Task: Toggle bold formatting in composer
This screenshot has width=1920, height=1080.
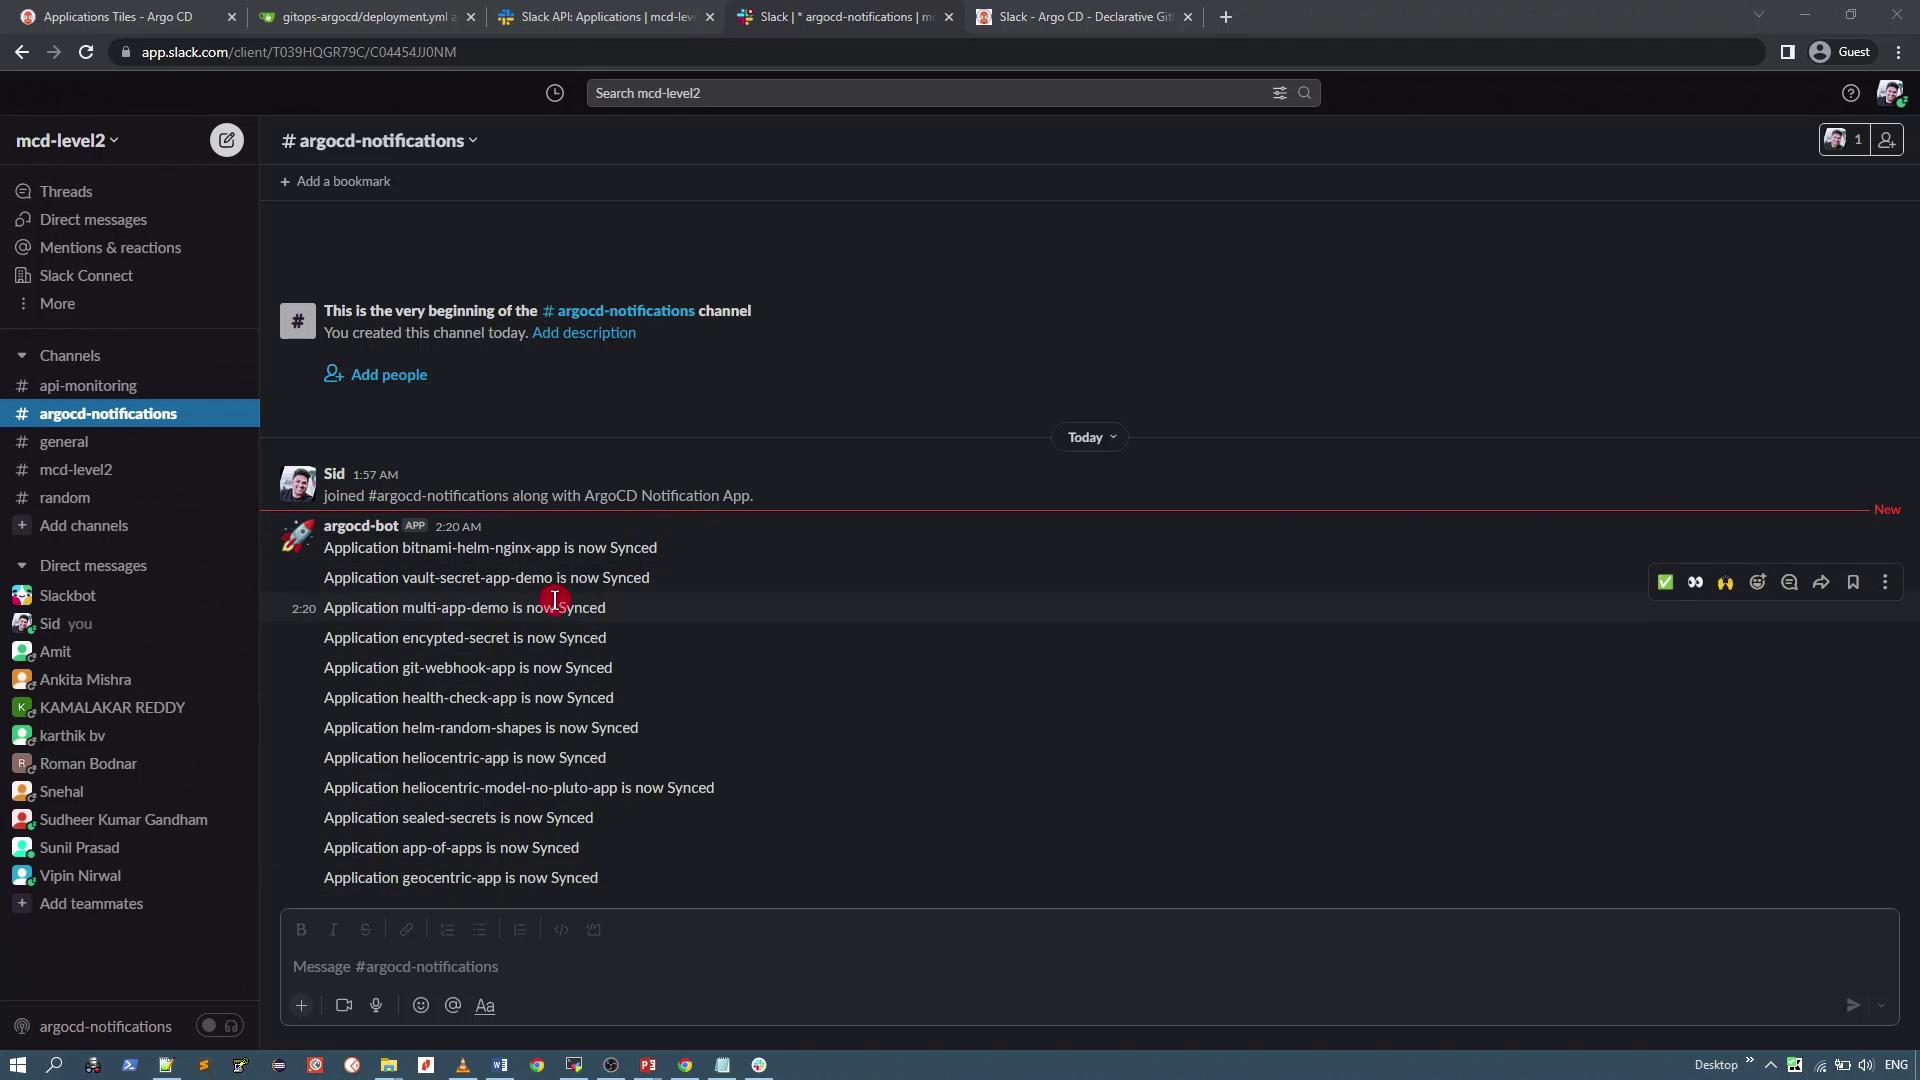Action: [301, 930]
